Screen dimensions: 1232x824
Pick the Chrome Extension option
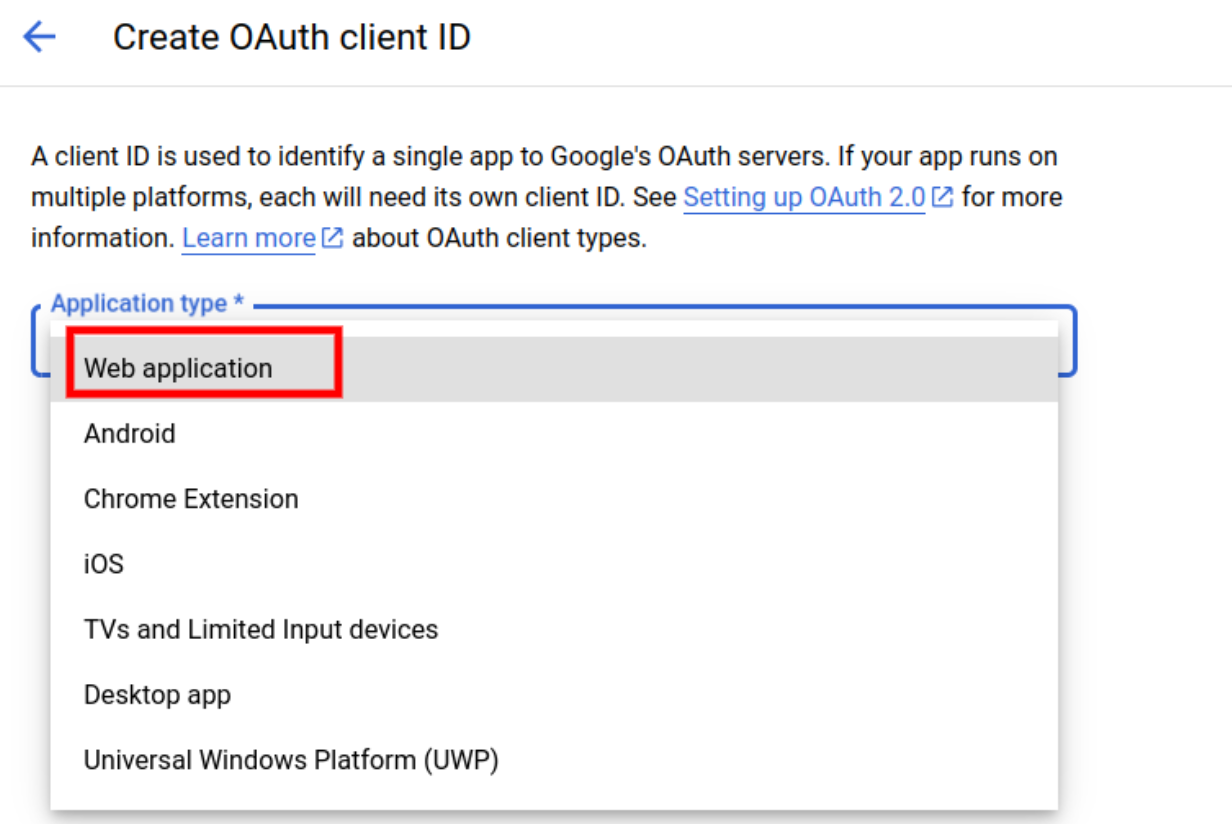coord(191,499)
